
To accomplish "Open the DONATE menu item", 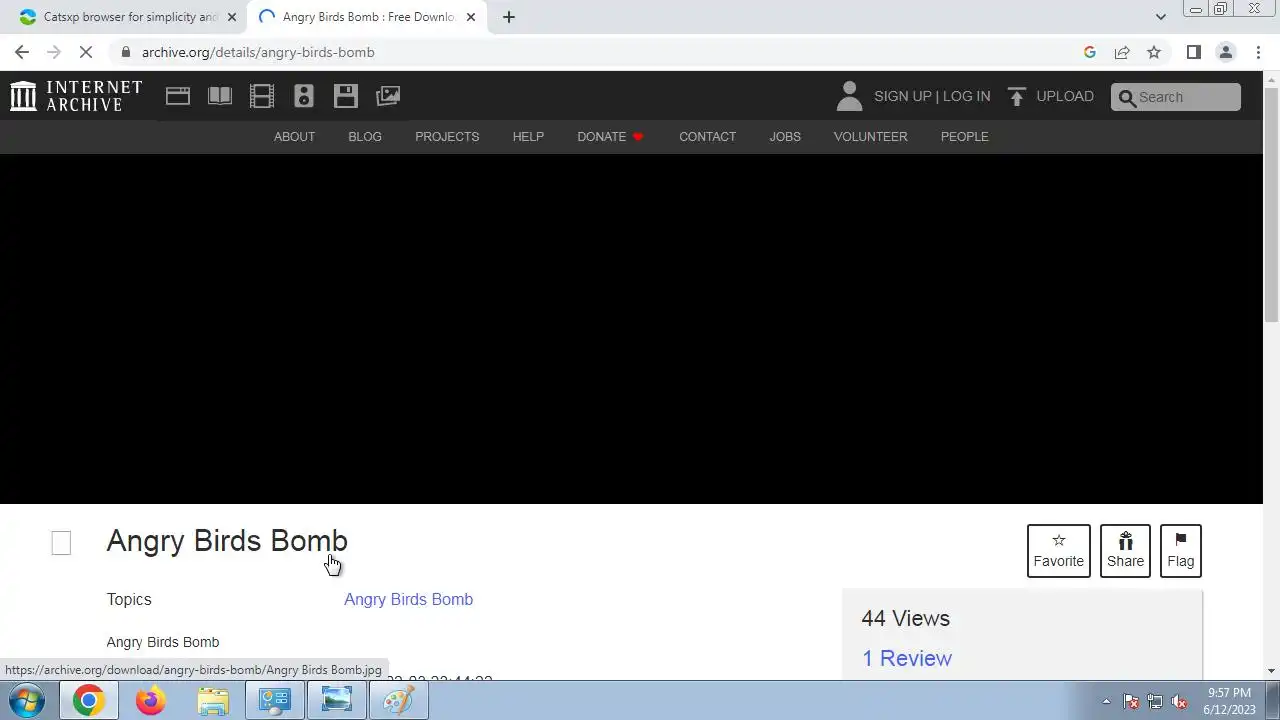I will [x=610, y=136].
